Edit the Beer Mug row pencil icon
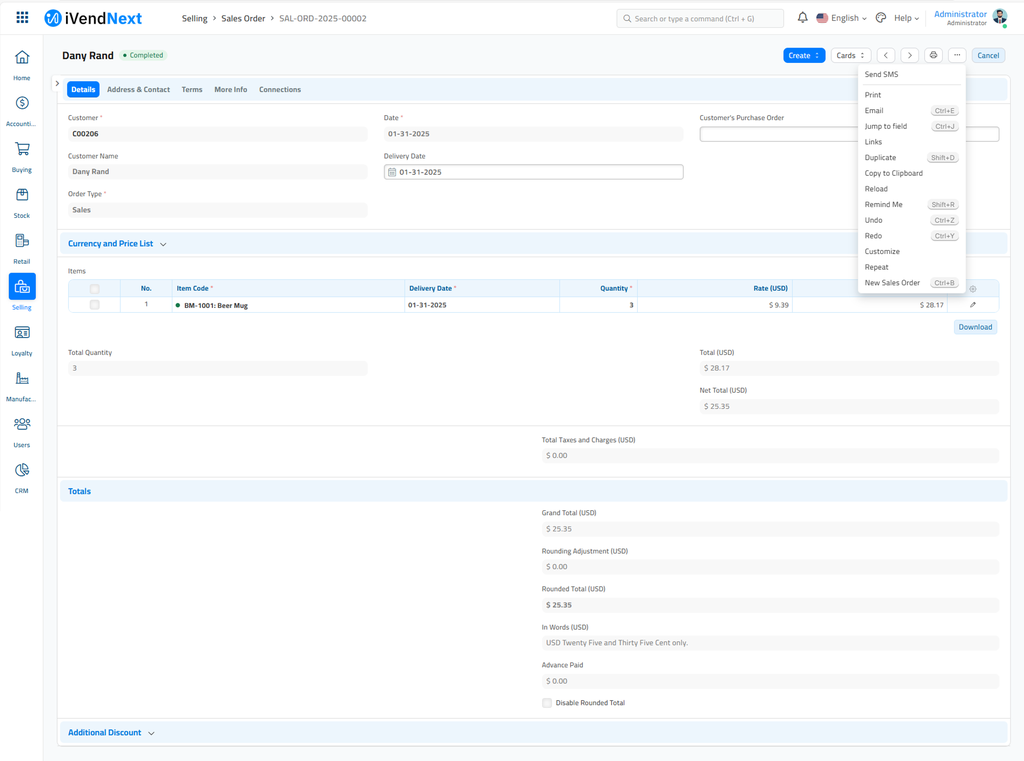The height and width of the screenshot is (761, 1024). (973, 305)
